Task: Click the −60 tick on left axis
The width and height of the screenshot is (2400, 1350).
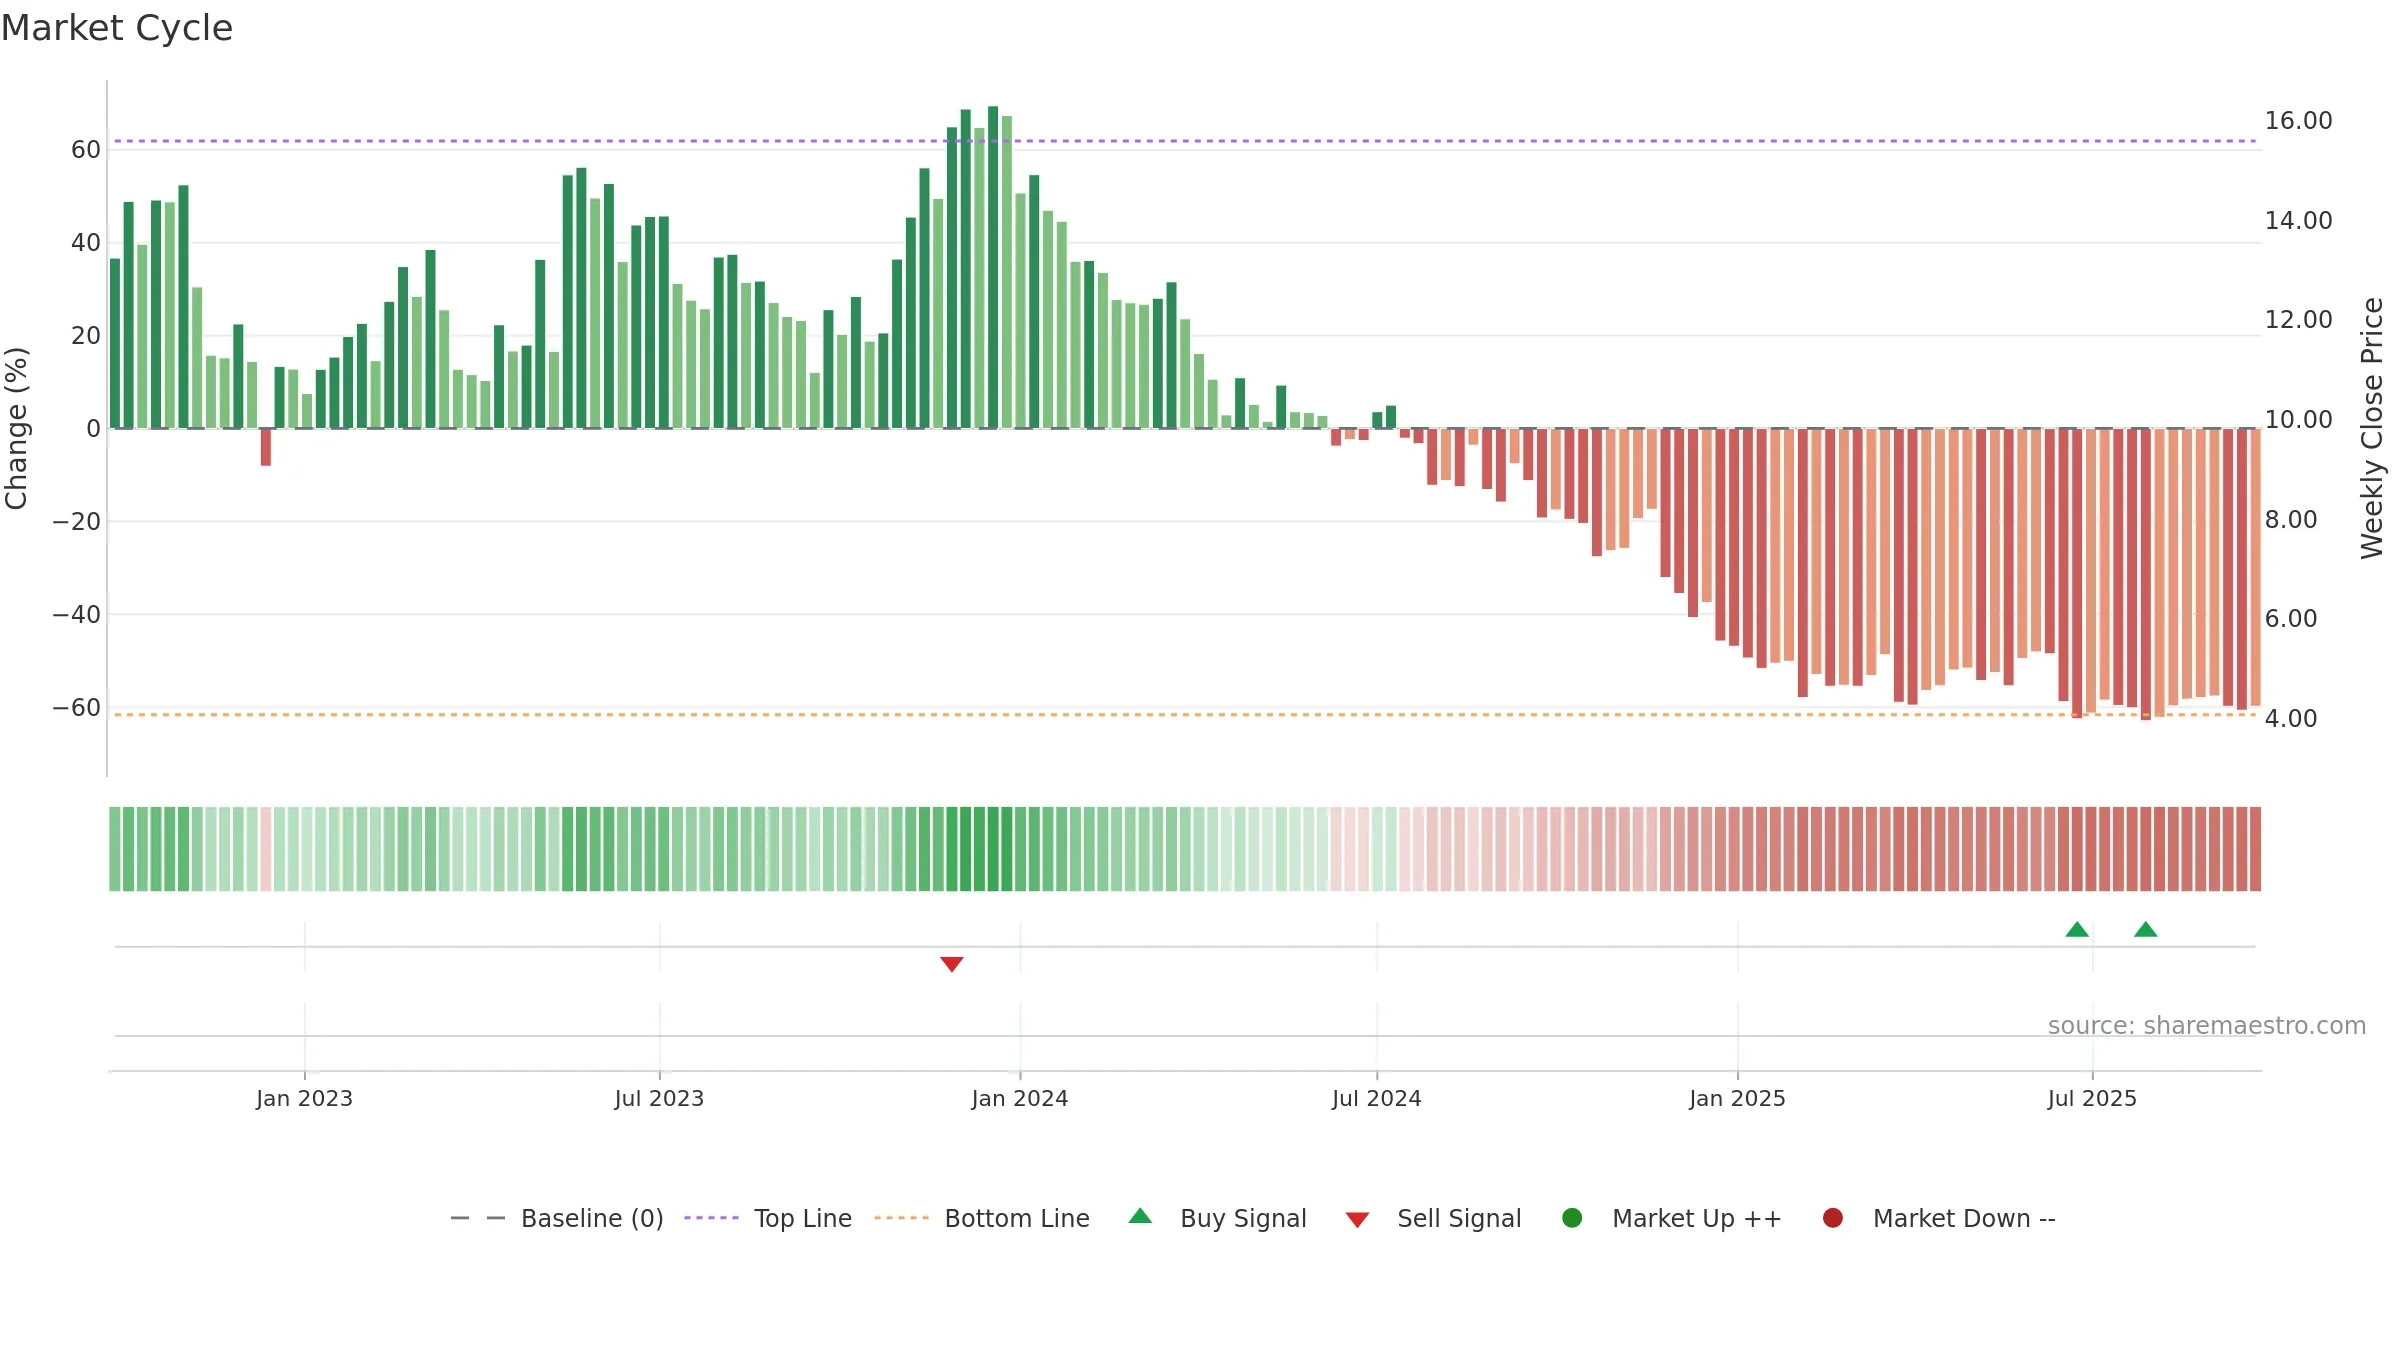Action: [x=76, y=708]
